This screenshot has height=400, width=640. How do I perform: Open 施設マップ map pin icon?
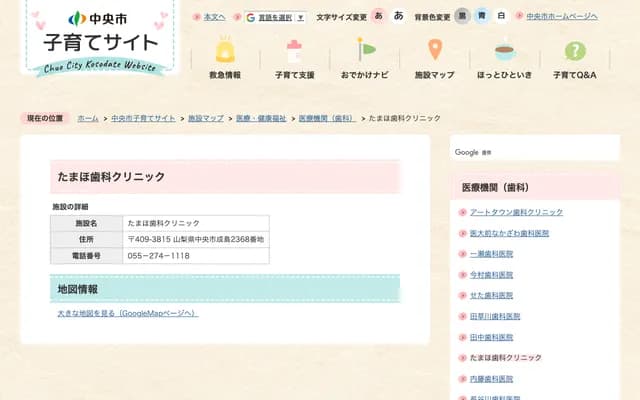pyautogui.click(x=434, y=51)
